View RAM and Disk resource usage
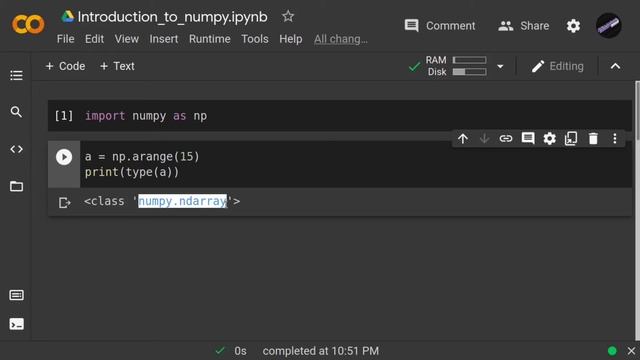The width and height of the screenshot is (640, 360). click(x=456, y=66)
